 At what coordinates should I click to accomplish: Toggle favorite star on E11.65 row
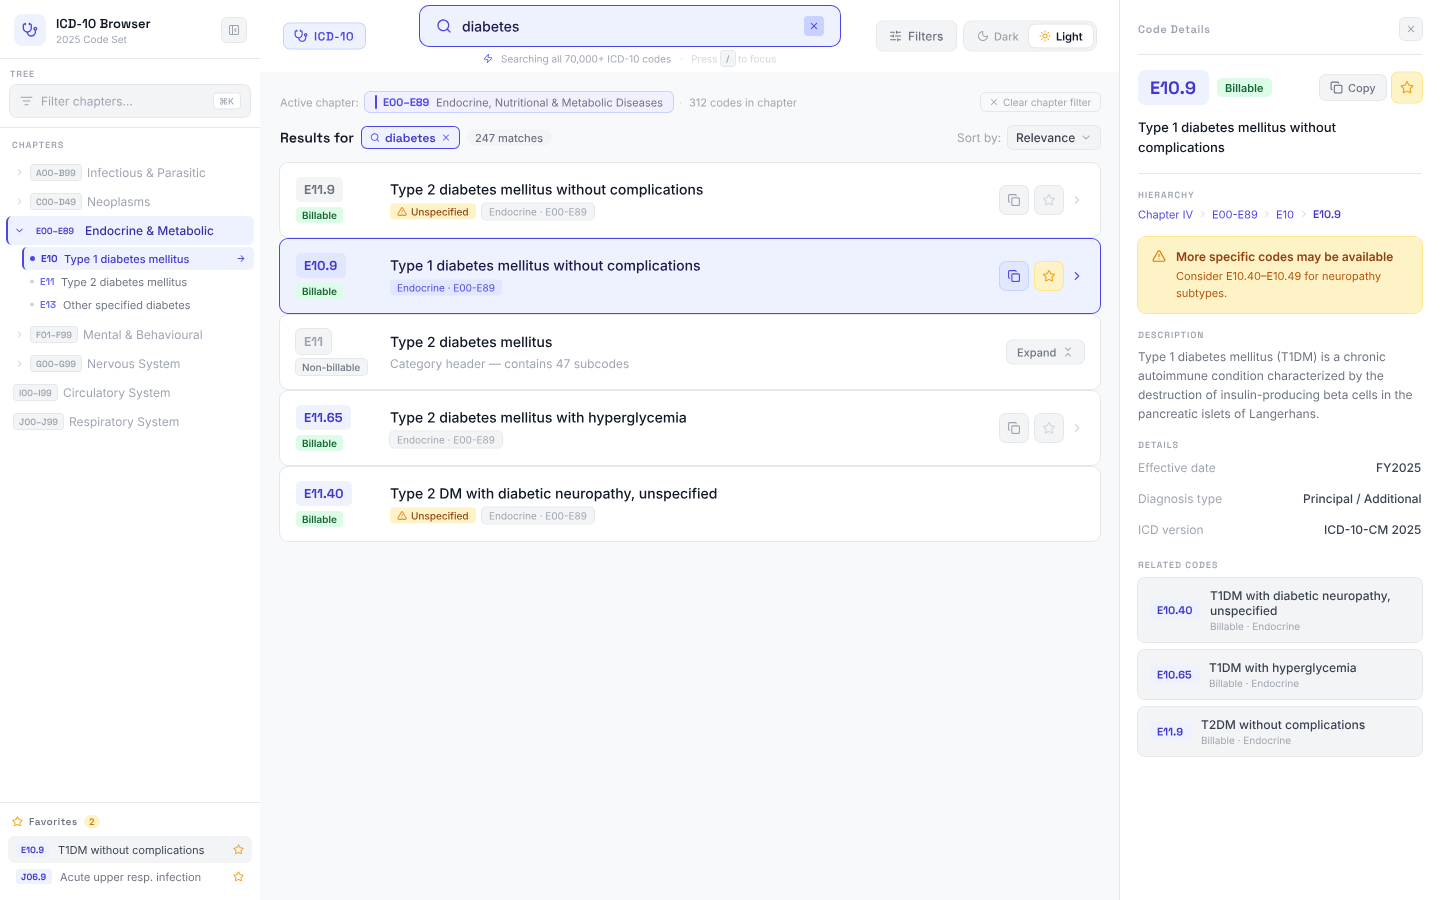[1048, 428]
